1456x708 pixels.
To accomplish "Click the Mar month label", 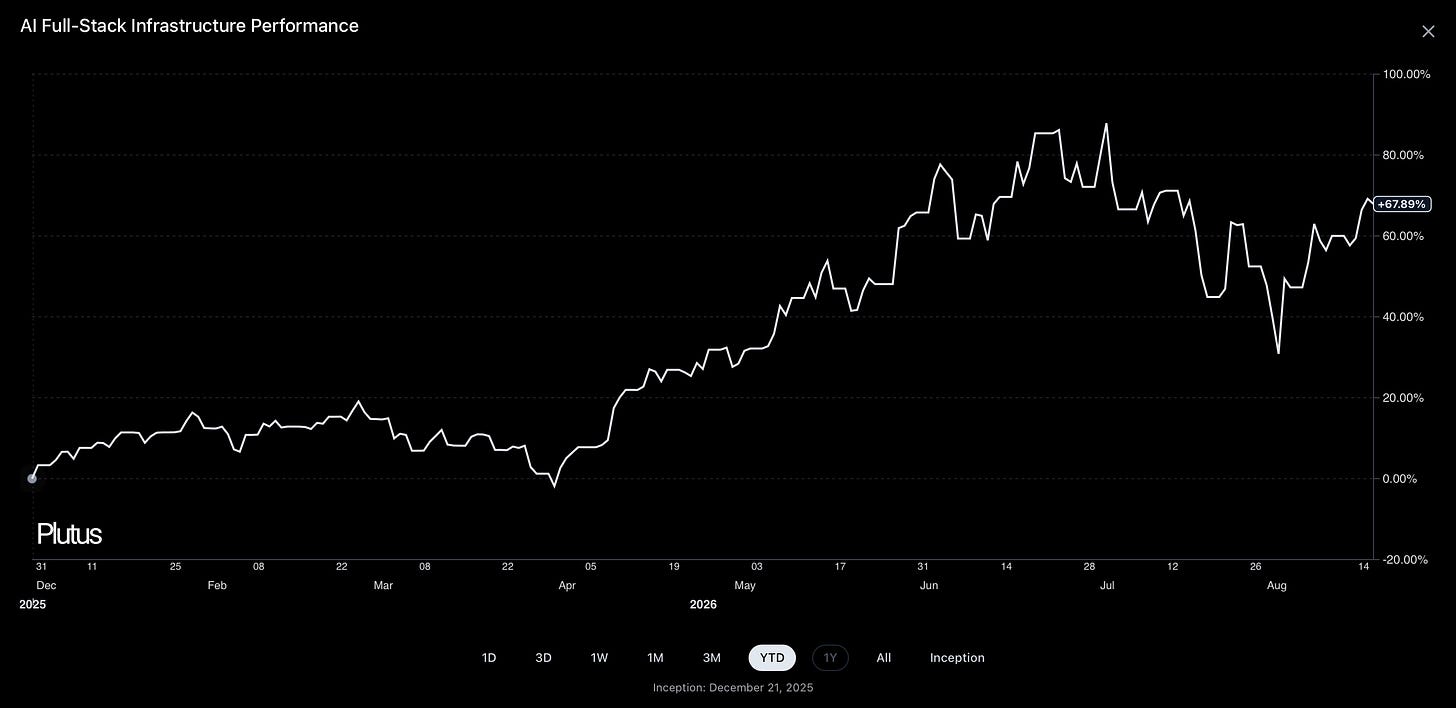I will tap(383, 586).
